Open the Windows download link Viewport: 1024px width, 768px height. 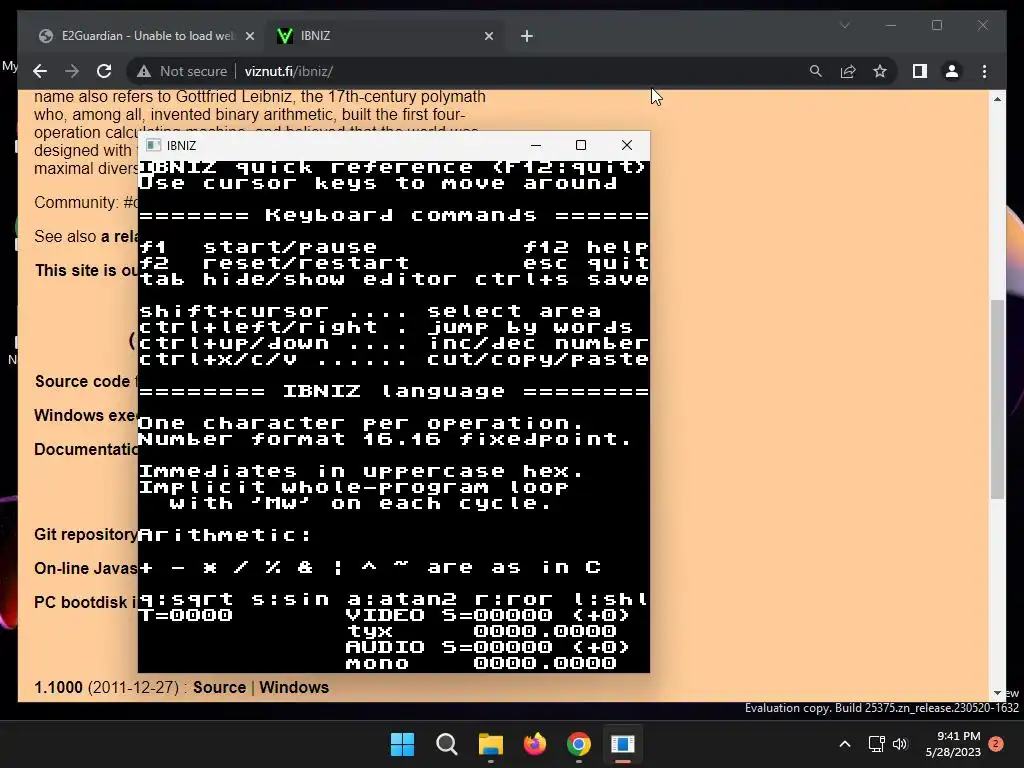pos(294,687)
